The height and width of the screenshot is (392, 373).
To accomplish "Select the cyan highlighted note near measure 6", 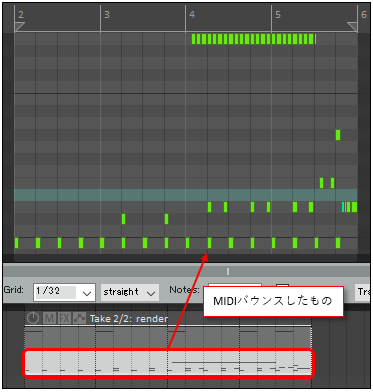I will pos(343,207).
